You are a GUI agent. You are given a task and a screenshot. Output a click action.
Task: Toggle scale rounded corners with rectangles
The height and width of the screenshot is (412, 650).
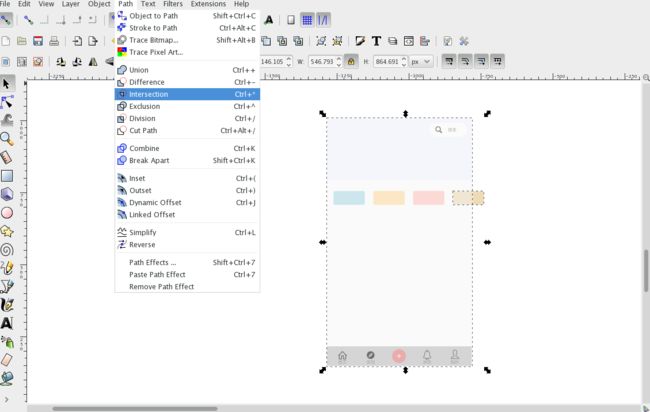pos(465,62)
